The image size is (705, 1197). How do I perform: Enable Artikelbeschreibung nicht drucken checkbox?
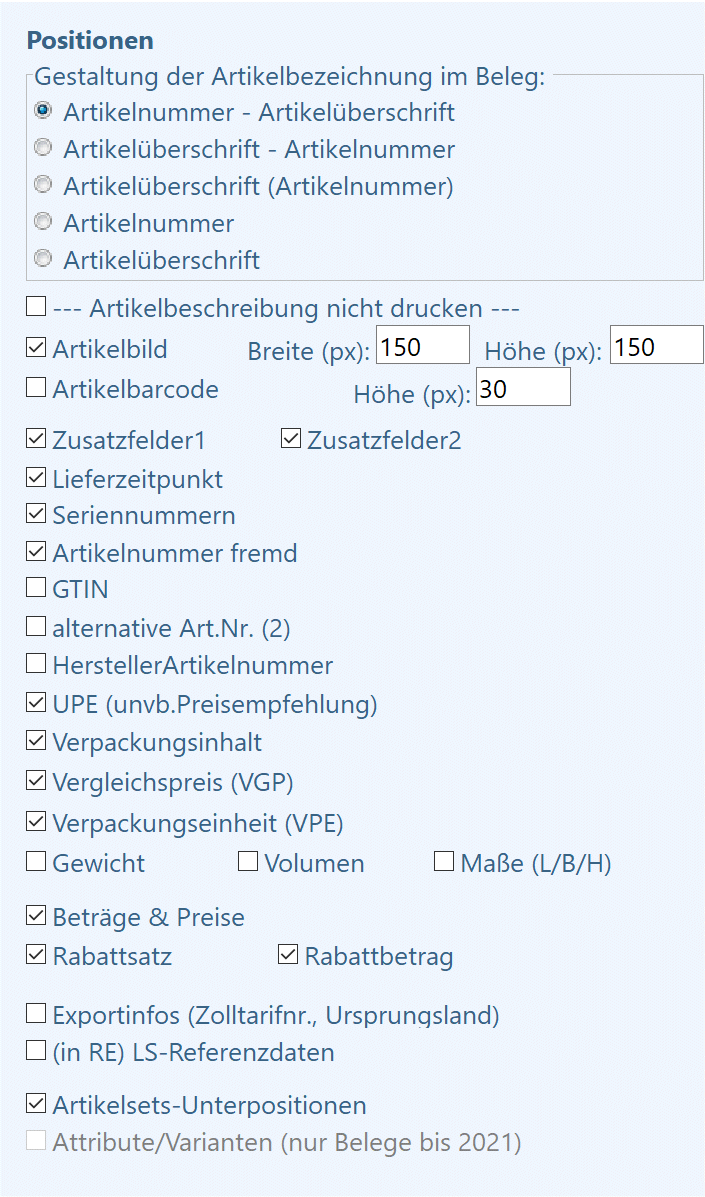pos(36,307)
